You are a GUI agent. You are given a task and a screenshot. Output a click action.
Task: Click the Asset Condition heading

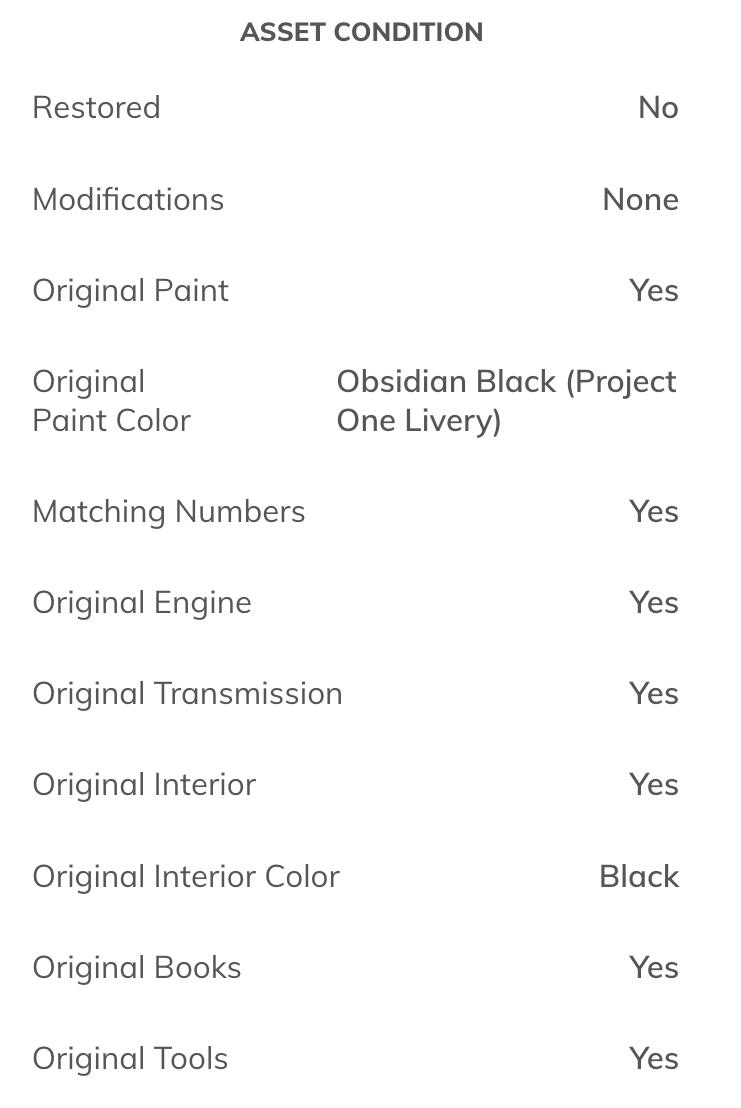click(361, 32)
